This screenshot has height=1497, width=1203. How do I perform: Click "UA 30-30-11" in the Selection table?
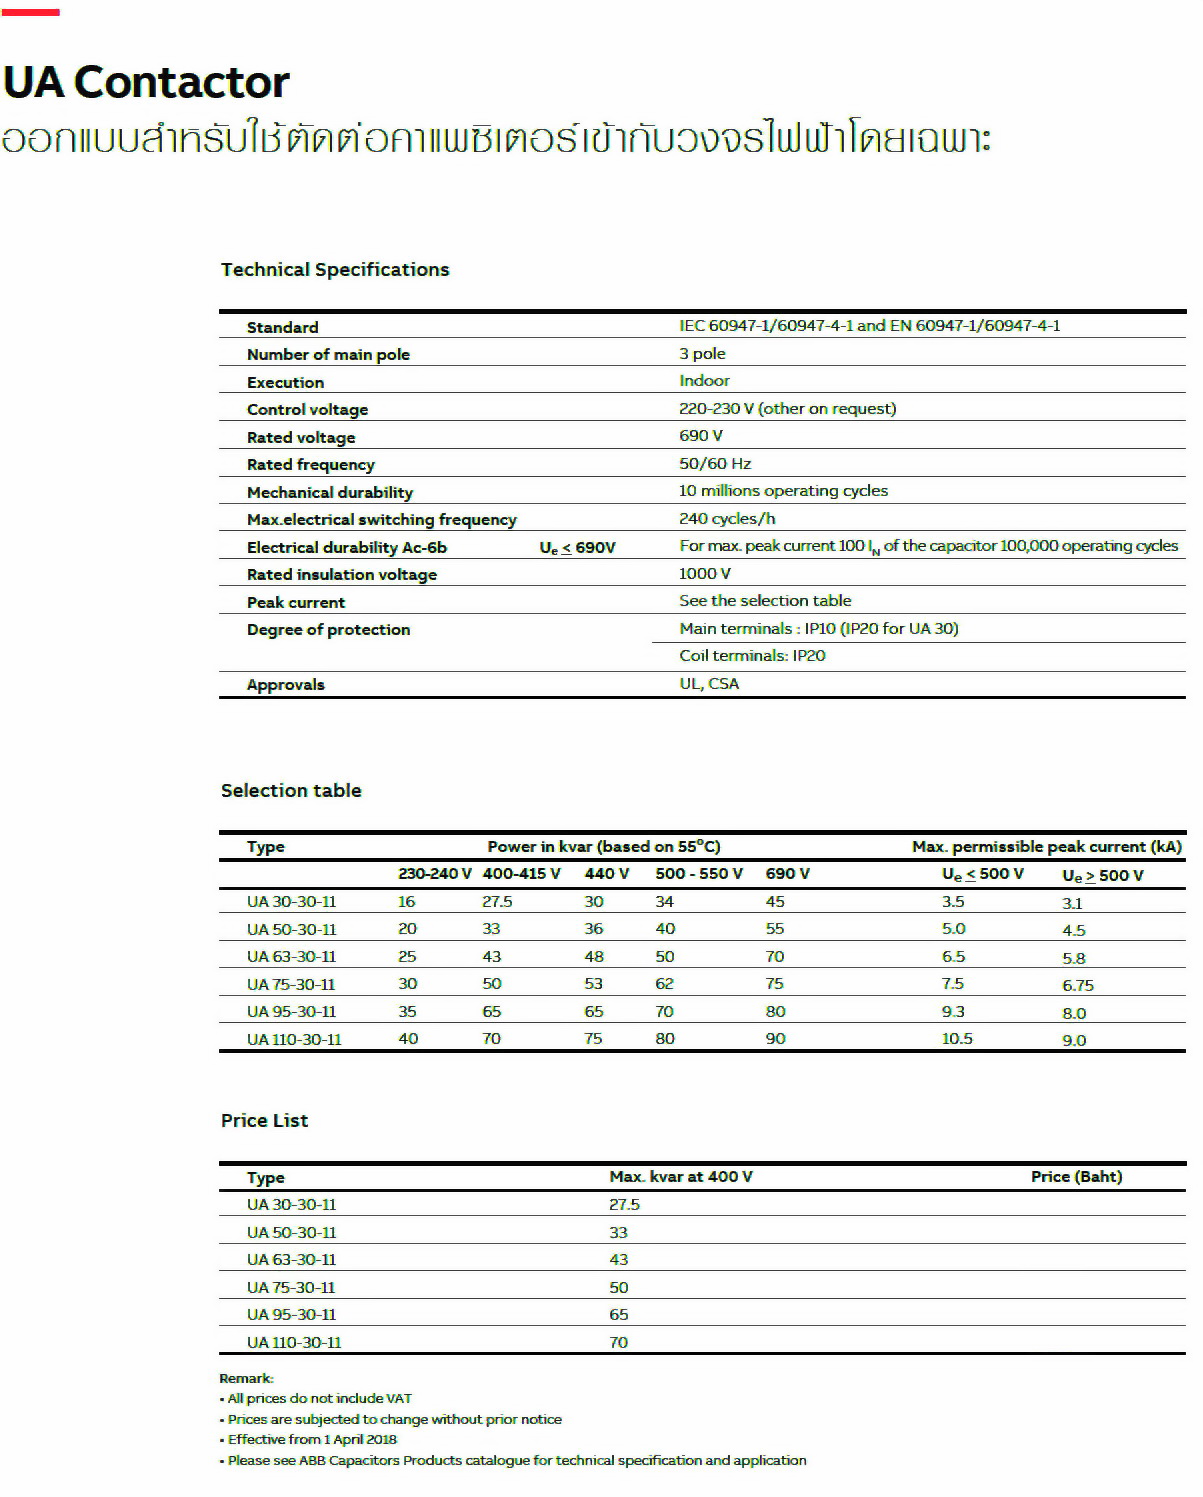[x=292, y=901]
